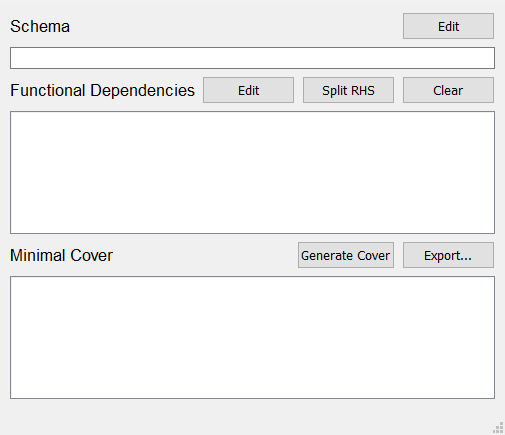Edit the functional dependencies list

[x=248, y=90]
